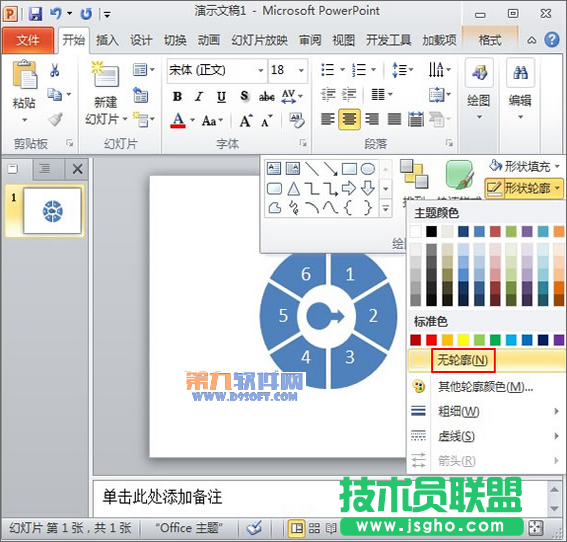
Task: Open the font size 18 dropdown
Action: pyautogui.click(x=301, y=70)
